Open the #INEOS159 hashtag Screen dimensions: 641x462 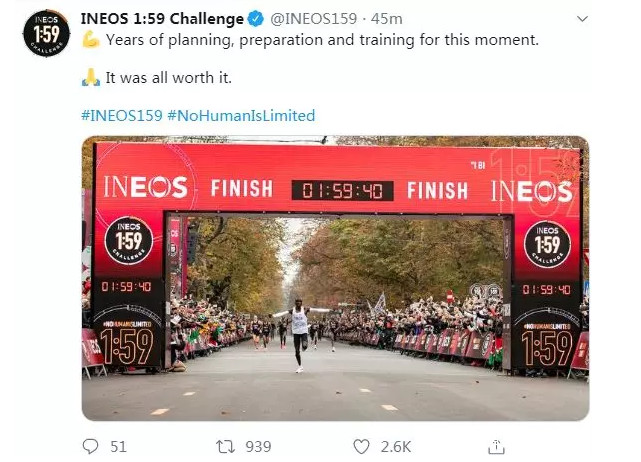(120, 115)
